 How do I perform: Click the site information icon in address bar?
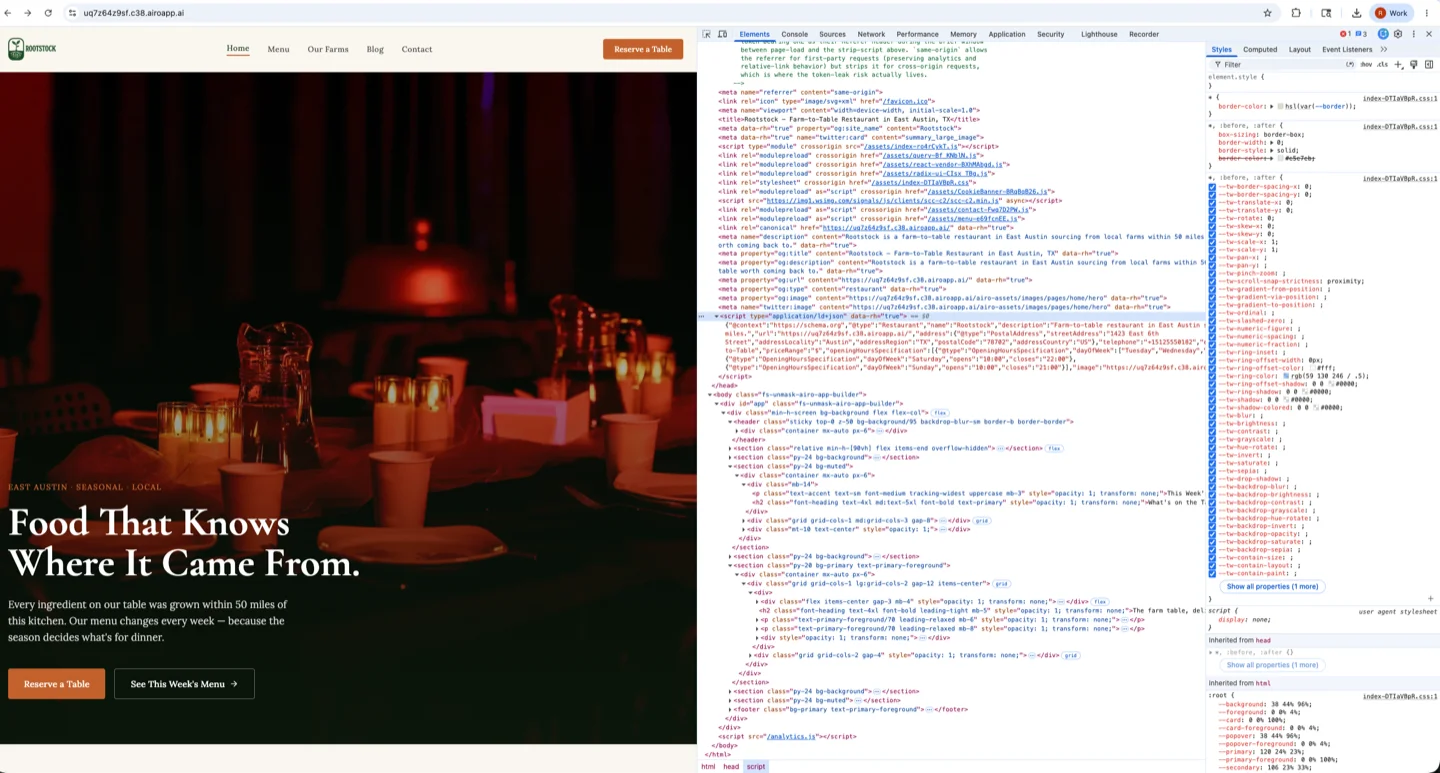pos(72,13)
